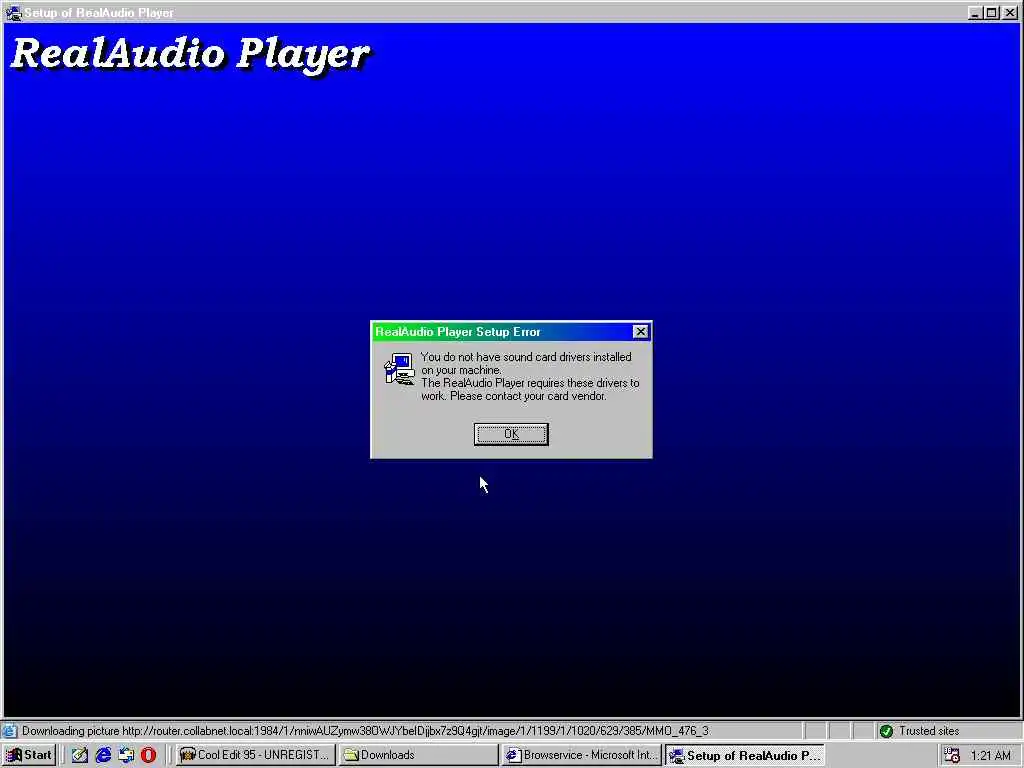Open the Start menu
The width and height of the screenshot is (1024, 768).
coord(29,755)
